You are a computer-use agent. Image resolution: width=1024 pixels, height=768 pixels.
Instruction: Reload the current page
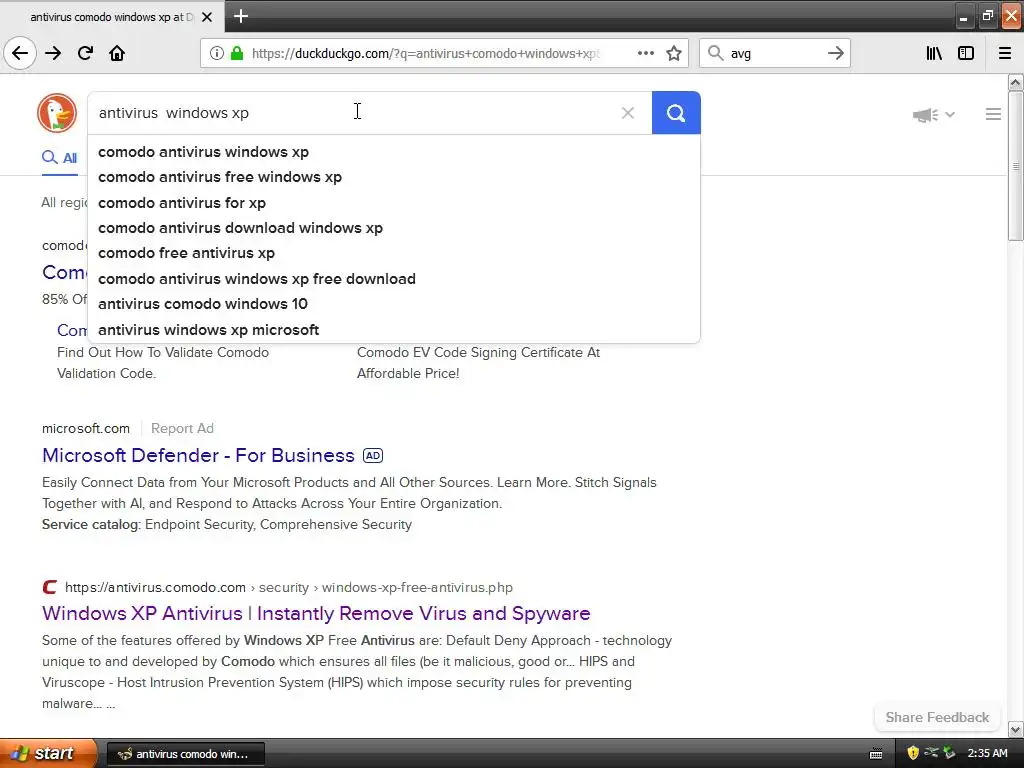click(x=85, y=53)
